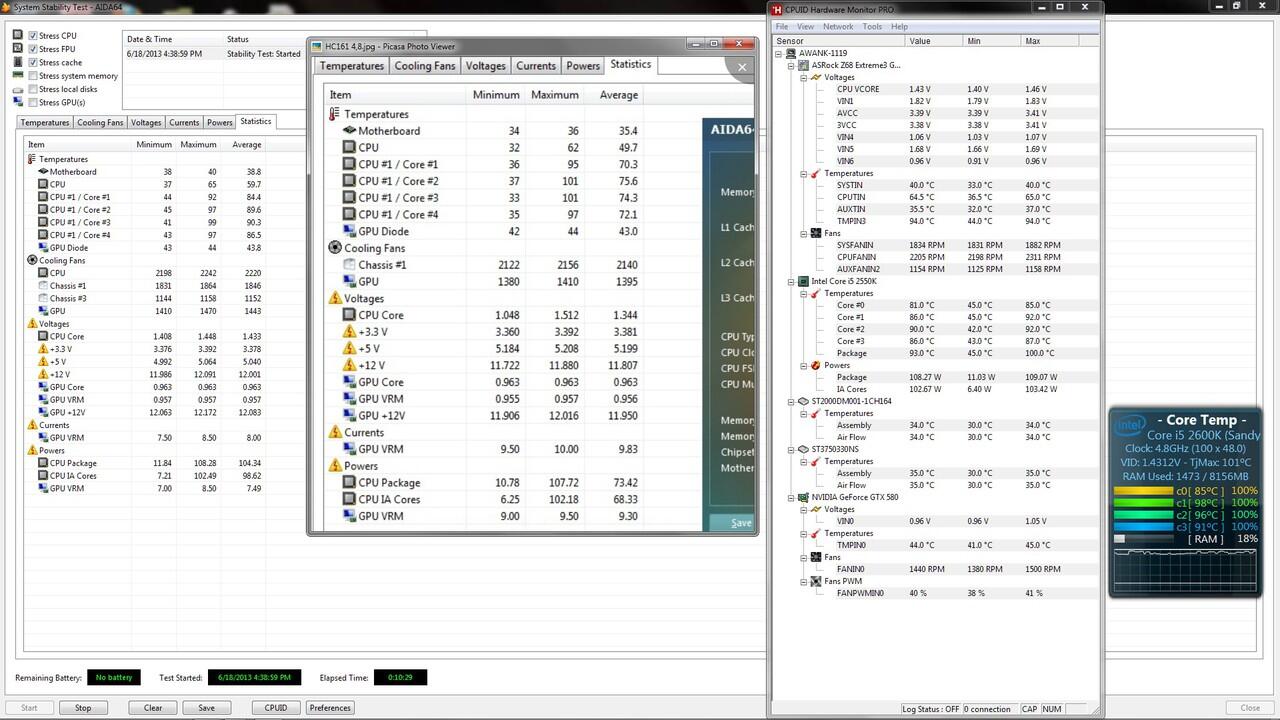Open the AIDA64 Currents tab
This screenshot has width=1280, height=720.
pyautogui.click(x=184, y=122)
